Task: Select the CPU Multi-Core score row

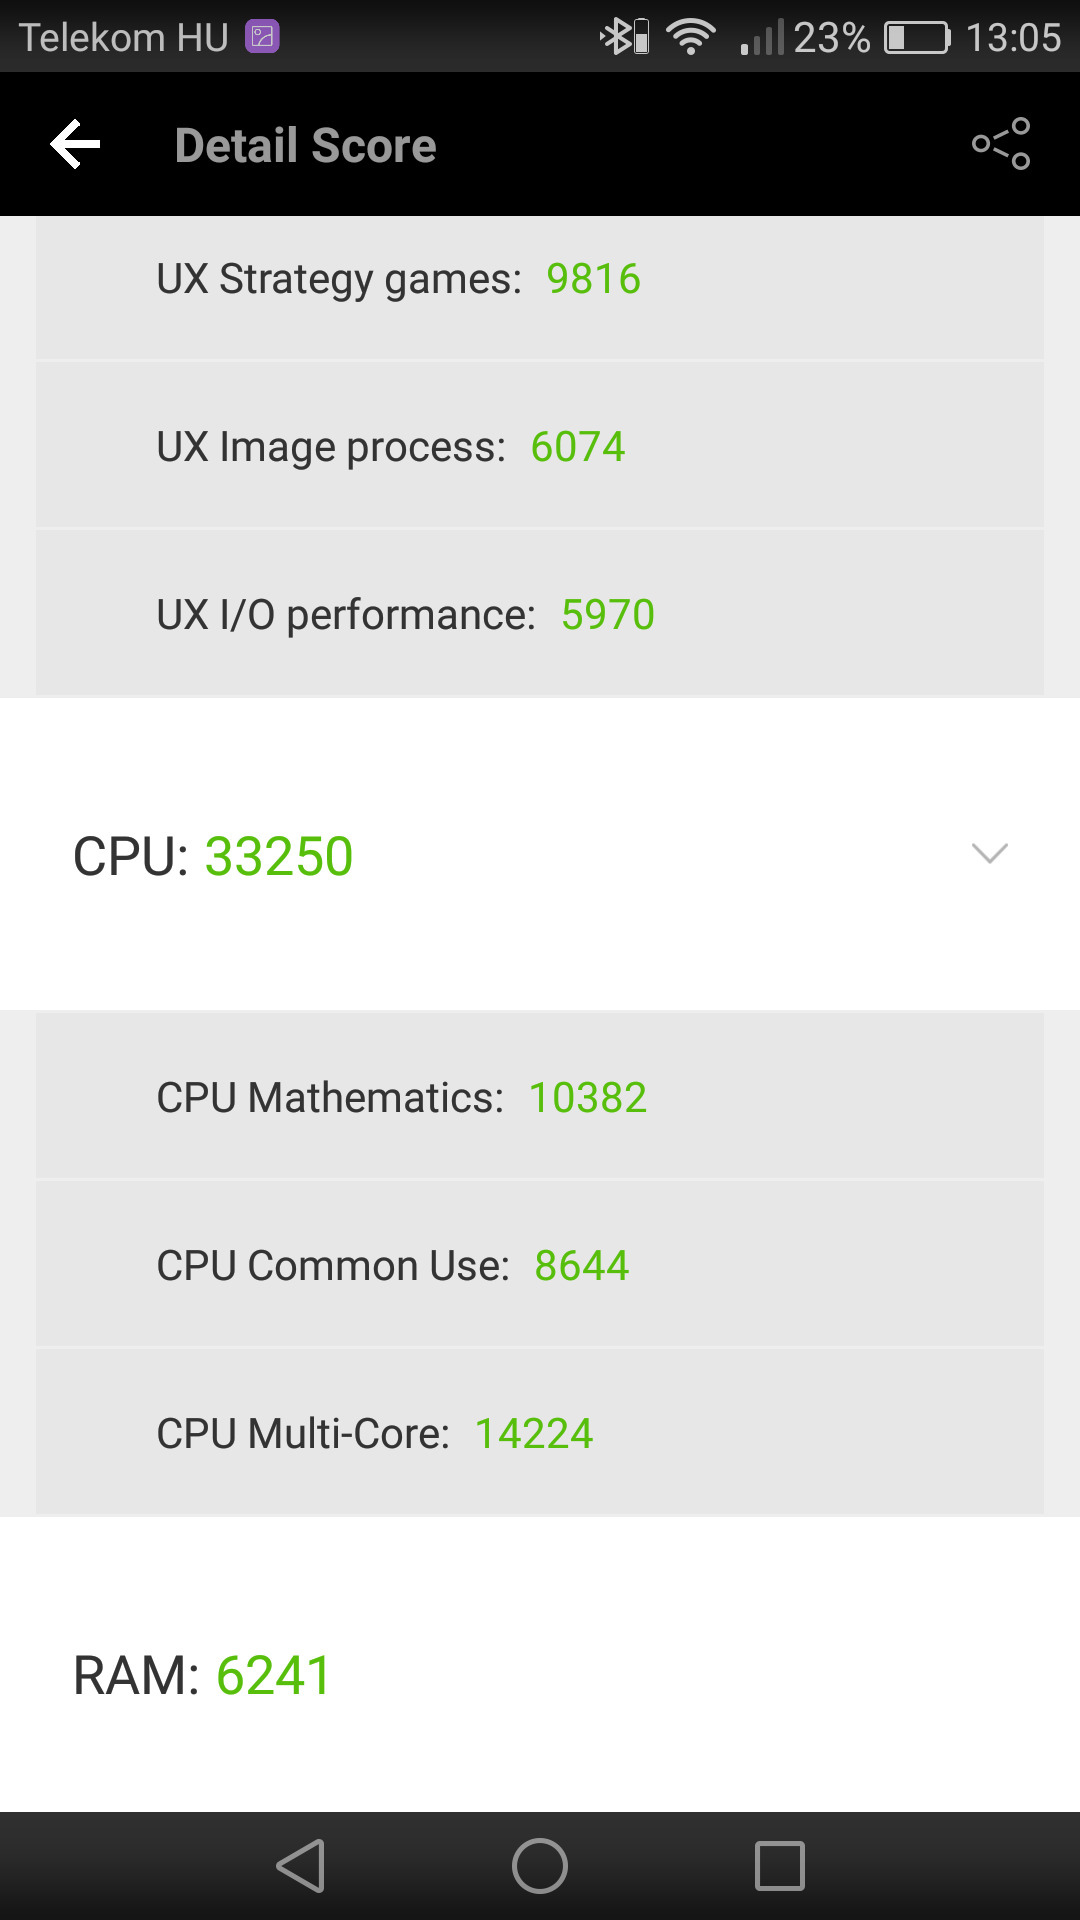Action: click(x=540, y=1433)
